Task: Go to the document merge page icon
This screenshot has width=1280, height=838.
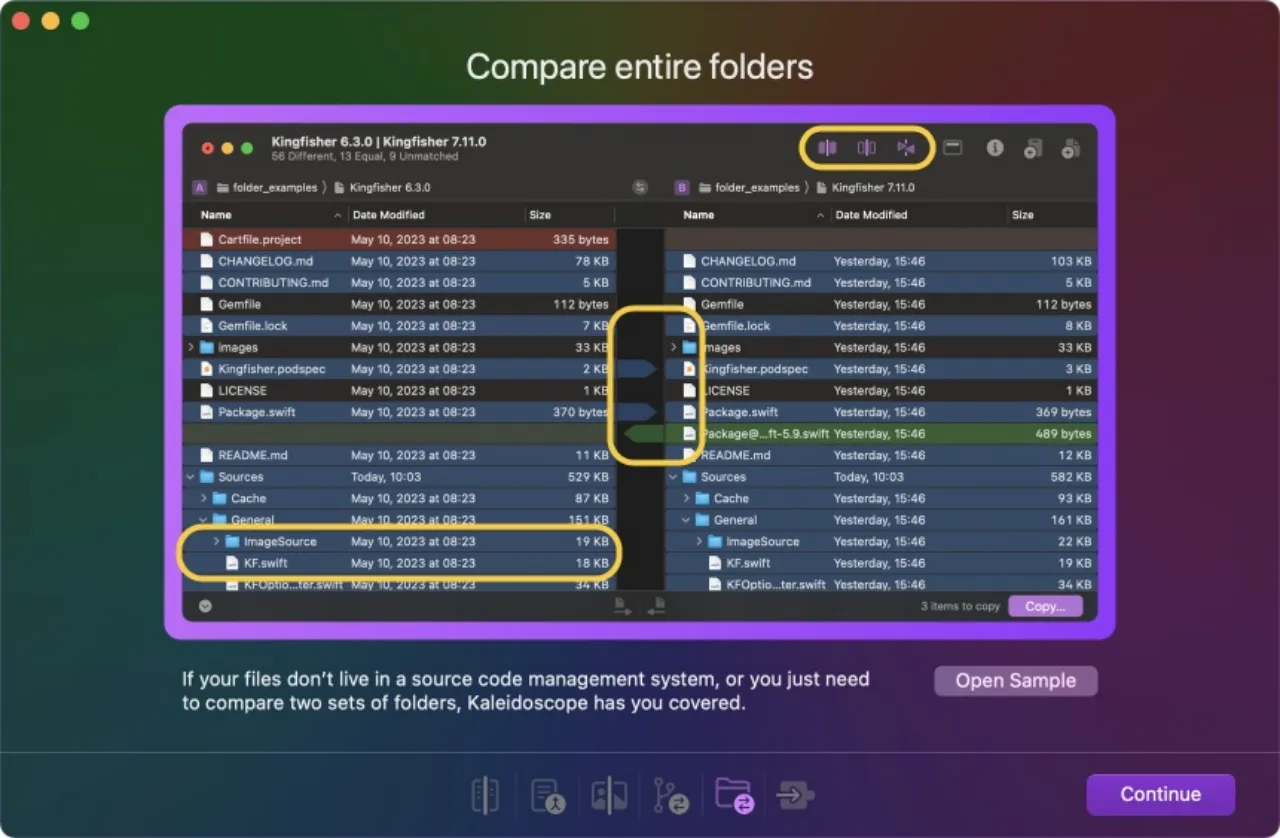Action: tap(548, 795)
